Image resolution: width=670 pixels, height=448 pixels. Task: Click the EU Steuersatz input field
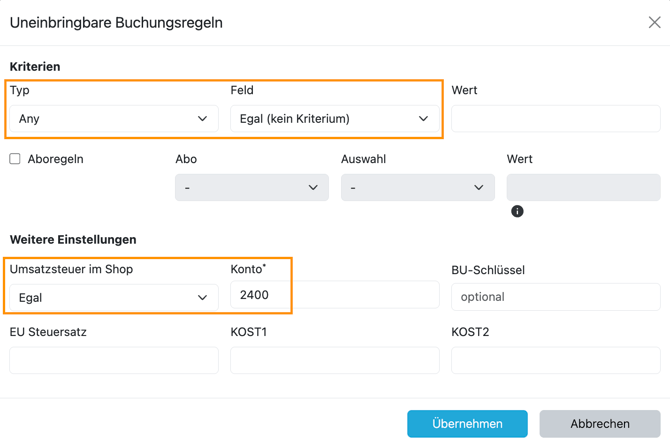(x=113, y=360)
